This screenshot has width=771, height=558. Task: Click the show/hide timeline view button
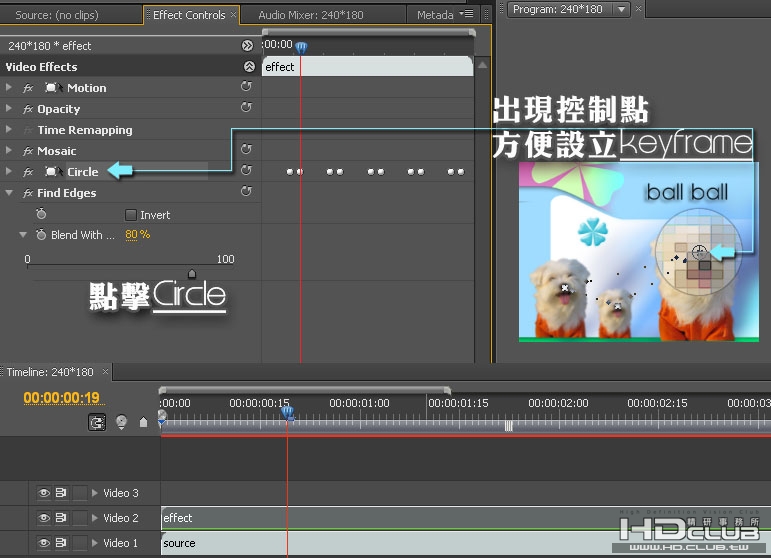[247, 46]
